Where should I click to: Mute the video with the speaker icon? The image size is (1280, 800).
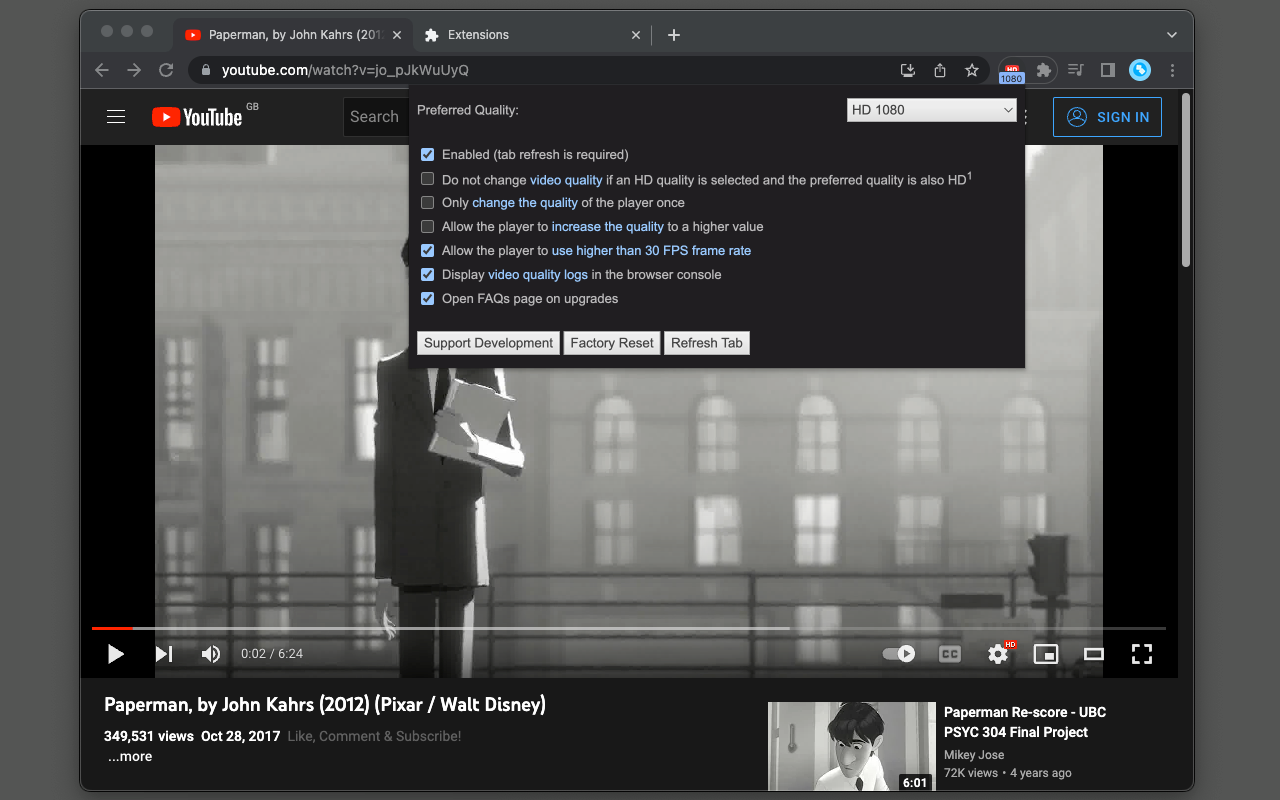click(x=211, y=654)
